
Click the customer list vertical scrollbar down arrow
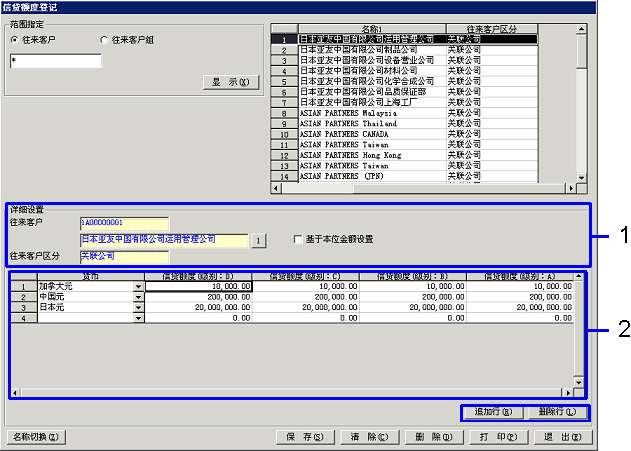click(581, 174)
